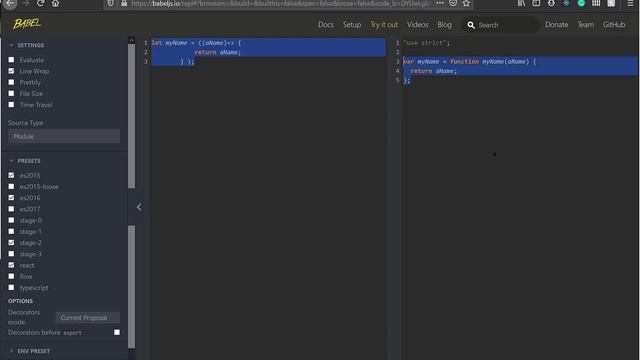Open the Firefox account icon
640x360 pixels.
pos(551,3)
